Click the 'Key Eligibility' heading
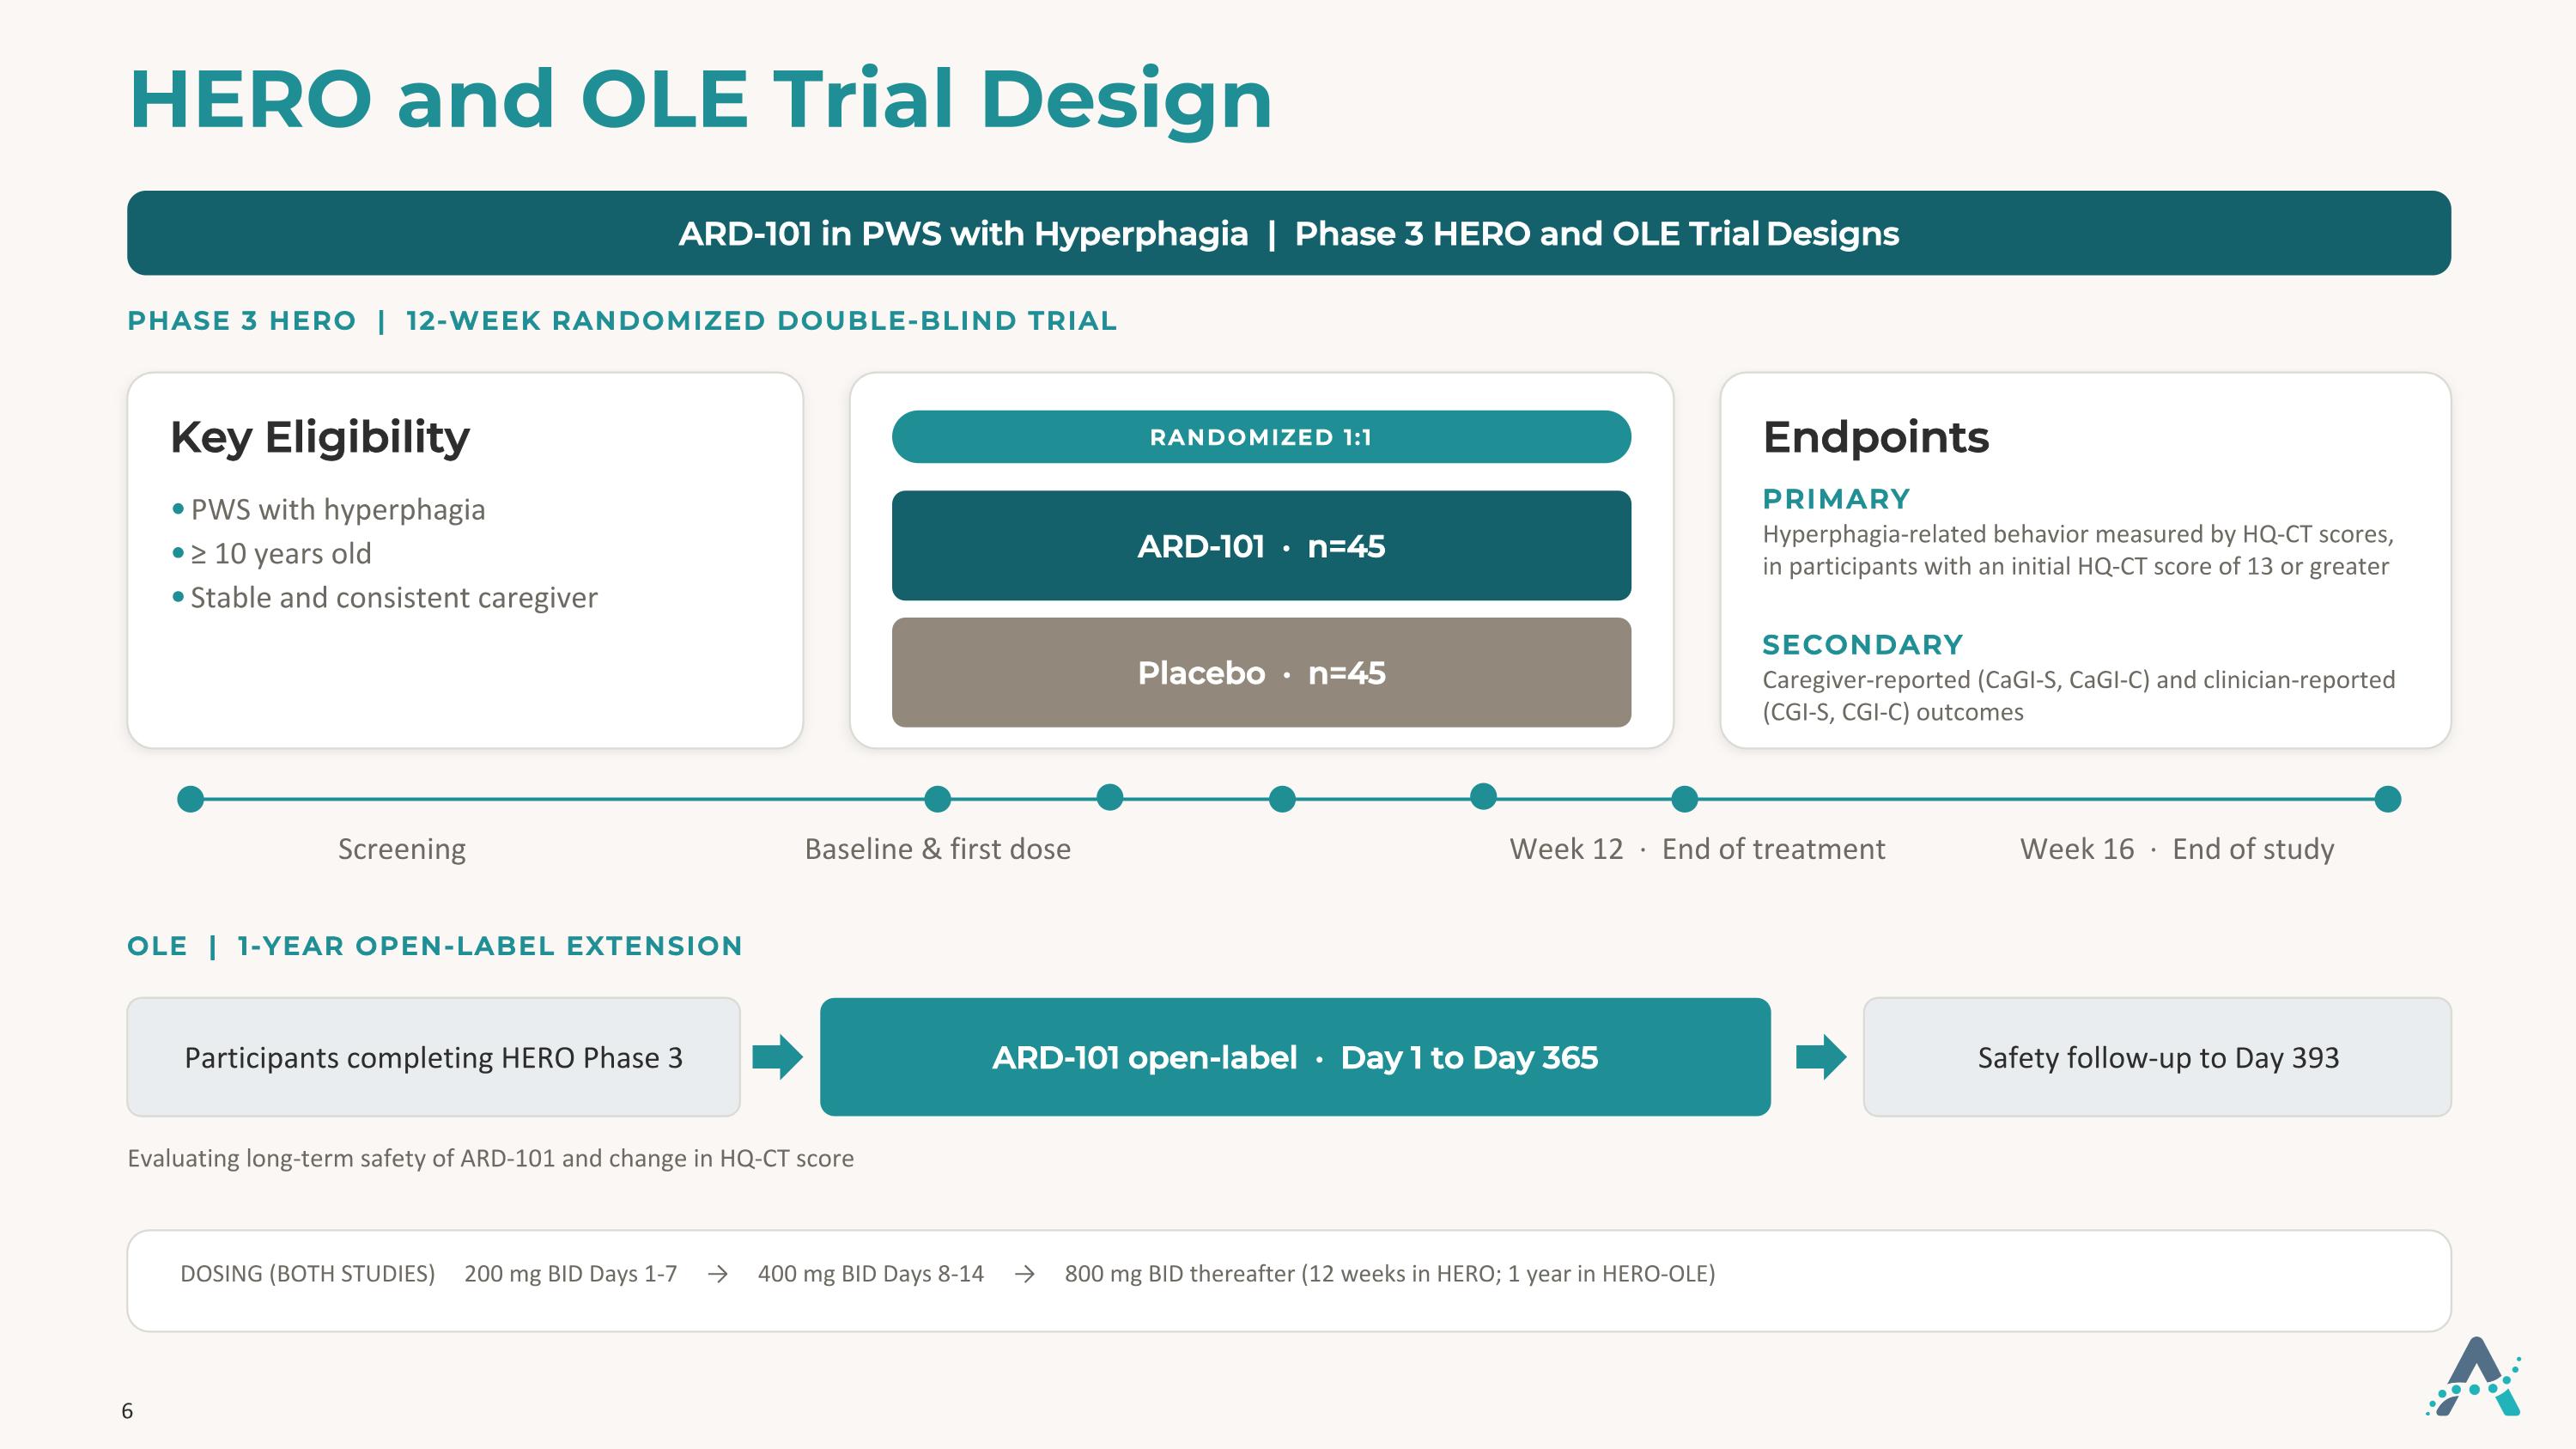Viewport: 2576px width, 1449px height. pos(320,438)
